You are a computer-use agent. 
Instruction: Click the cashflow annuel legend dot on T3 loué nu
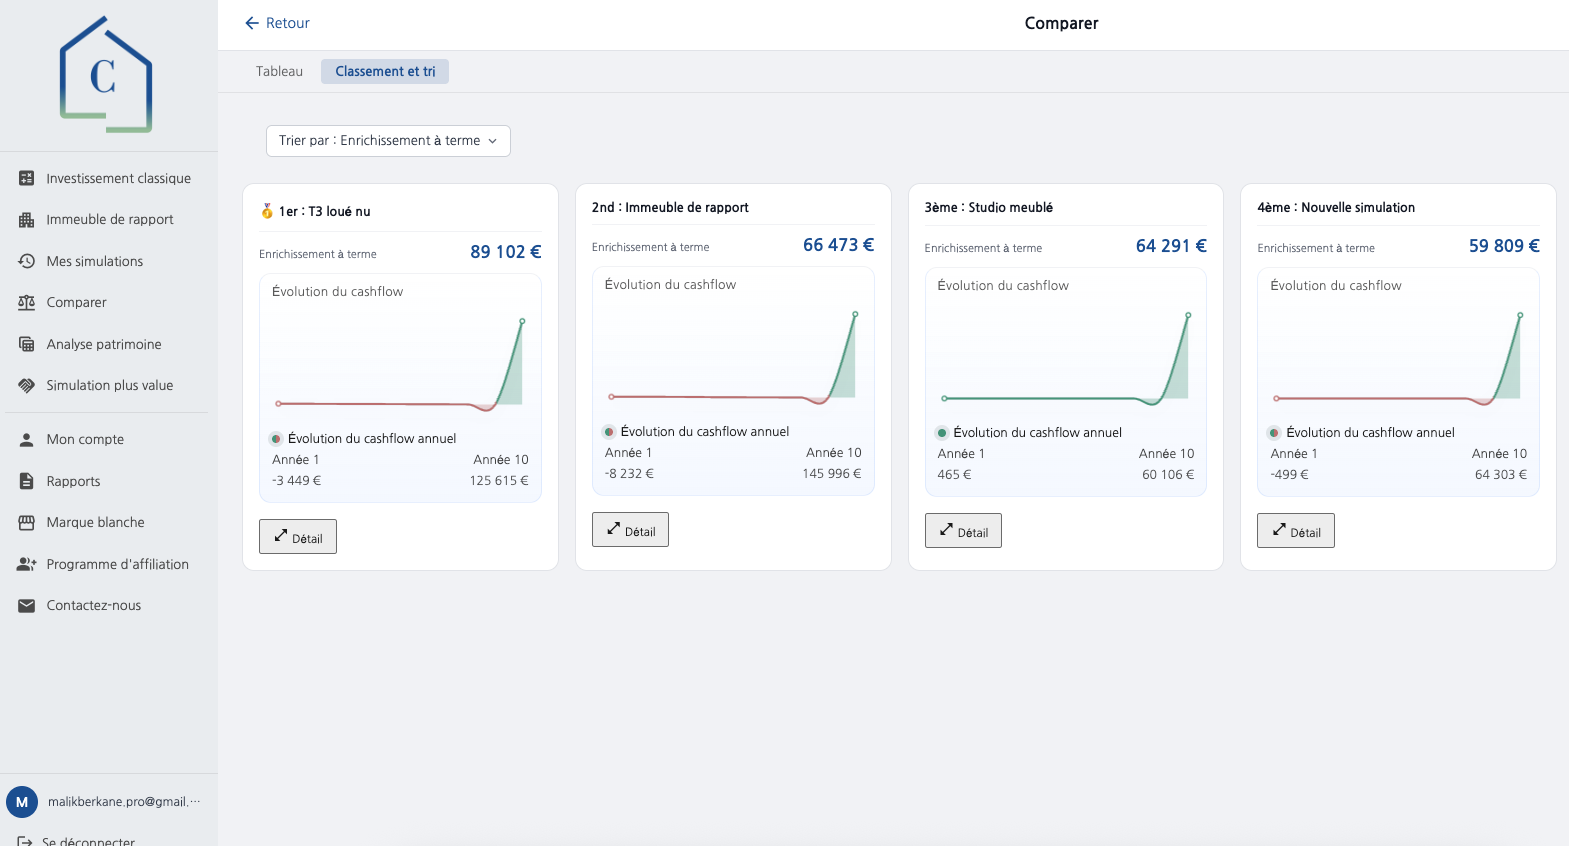(x=276, y=439)
